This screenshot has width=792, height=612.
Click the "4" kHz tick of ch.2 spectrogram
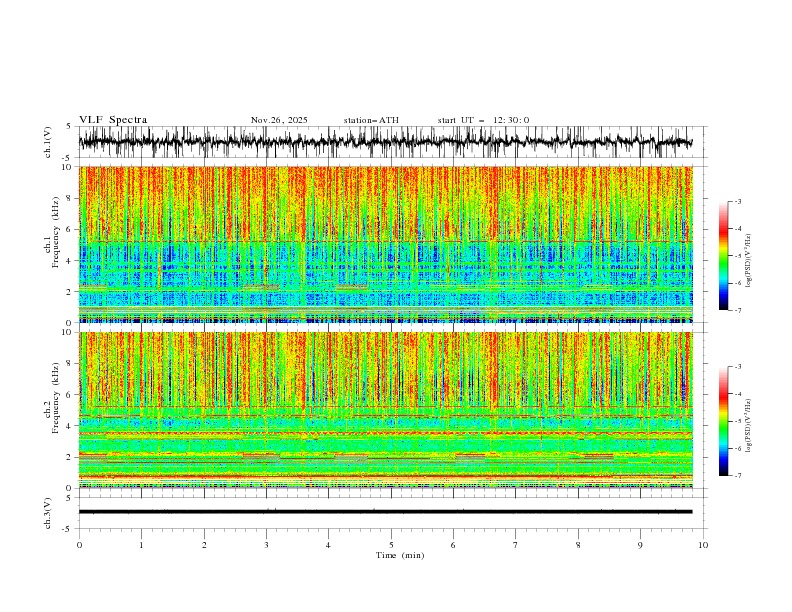[x=70, y=426]
